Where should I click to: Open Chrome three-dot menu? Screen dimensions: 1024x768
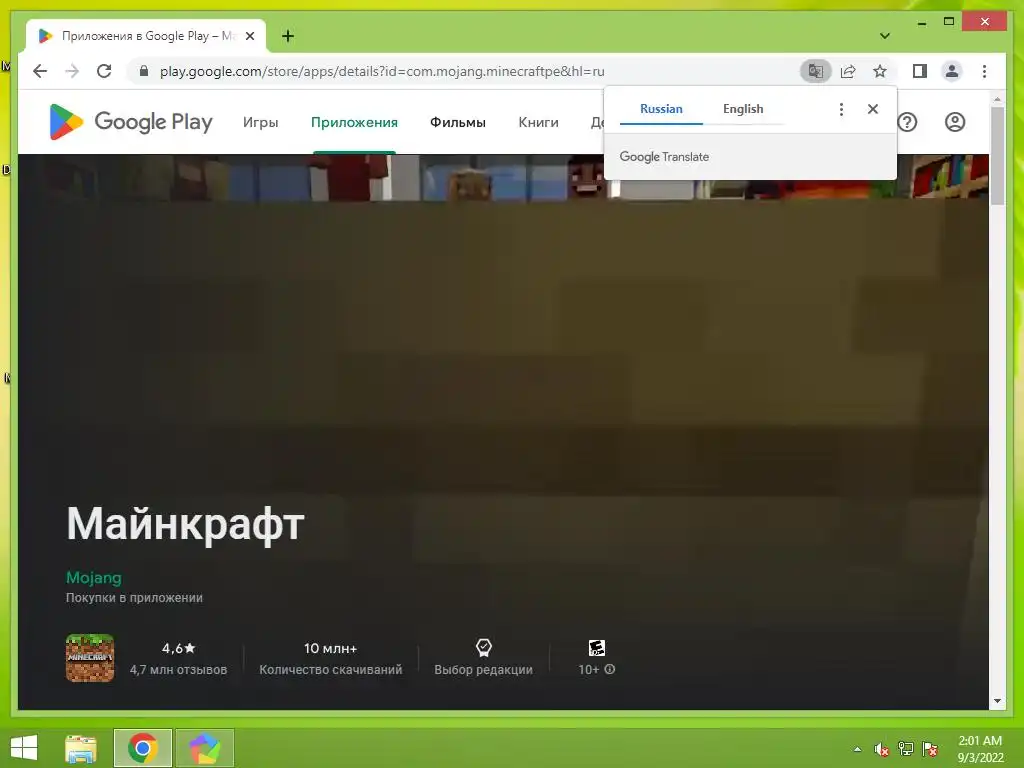(x=984, y=71)
